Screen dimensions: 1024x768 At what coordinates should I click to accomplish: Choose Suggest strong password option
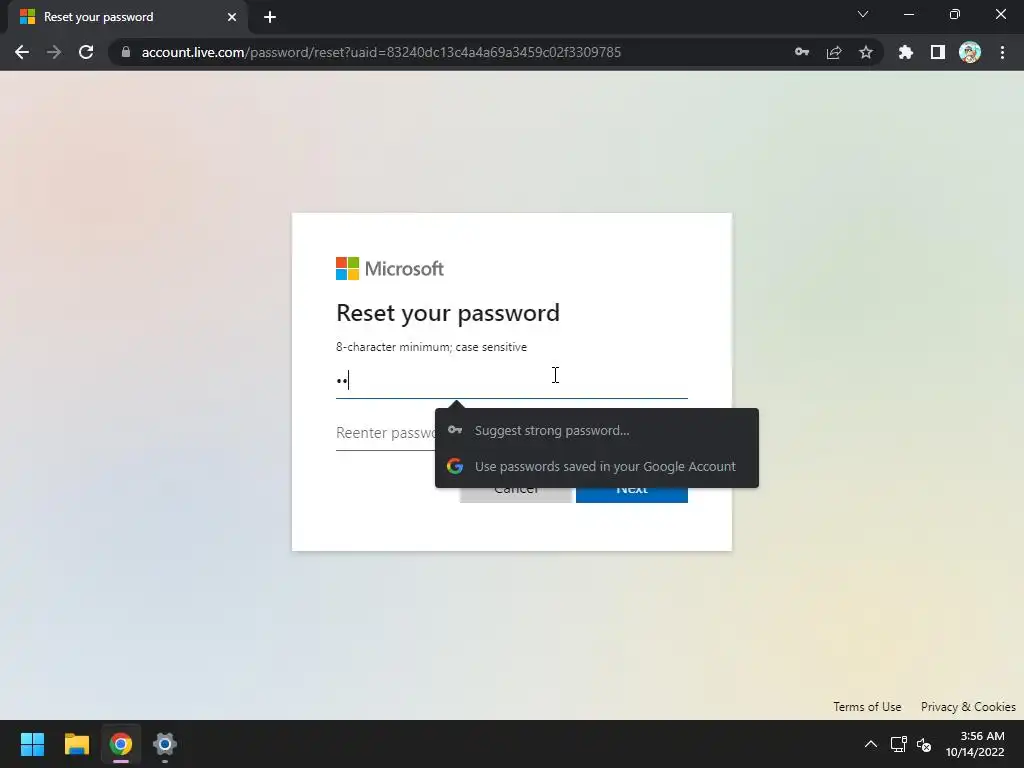597,430
